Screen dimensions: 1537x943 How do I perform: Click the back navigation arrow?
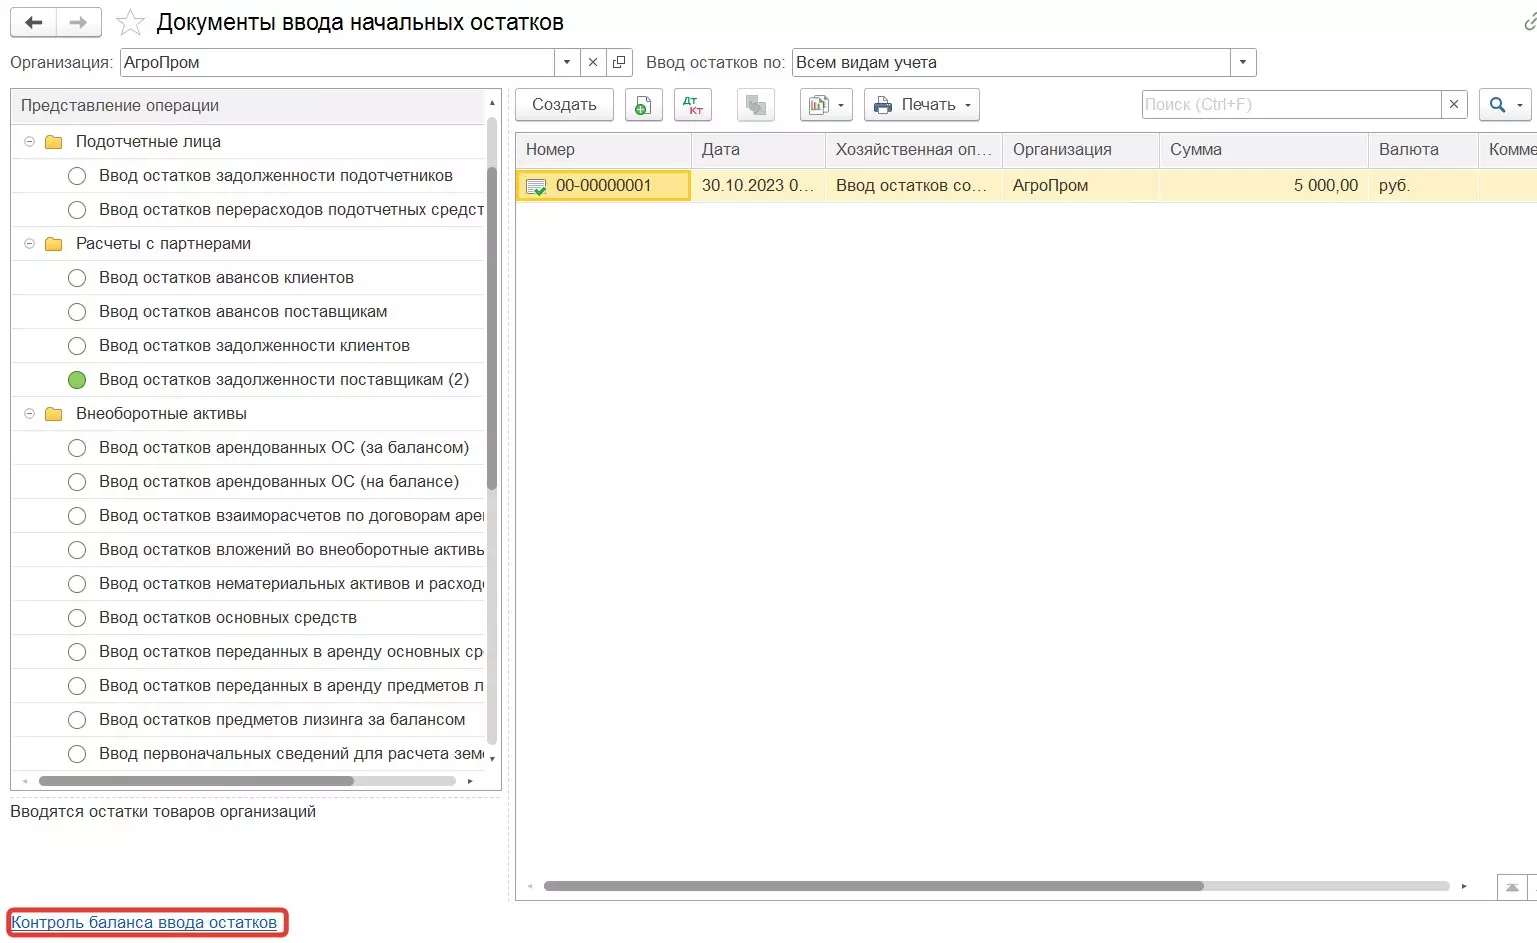[x=33, y=22]
